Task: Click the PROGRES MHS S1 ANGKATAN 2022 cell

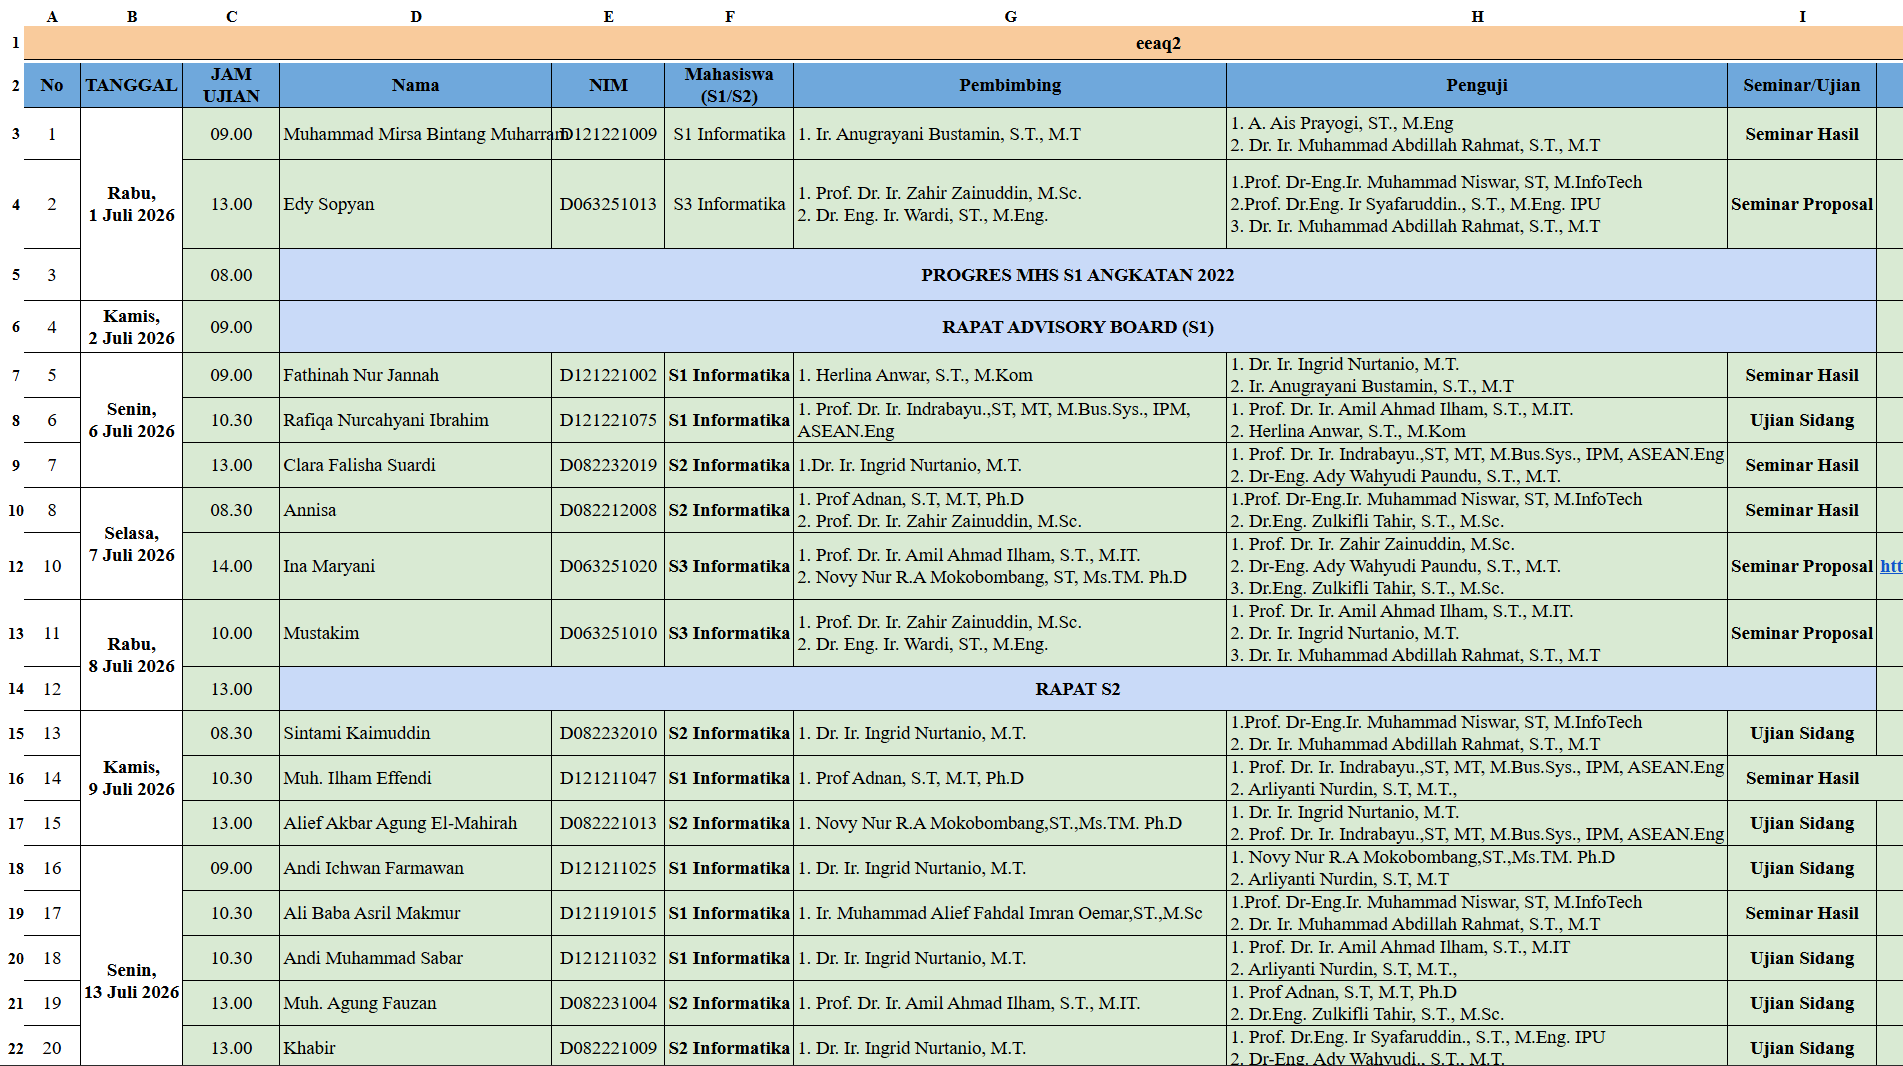Action: [x=1078, y=275]
